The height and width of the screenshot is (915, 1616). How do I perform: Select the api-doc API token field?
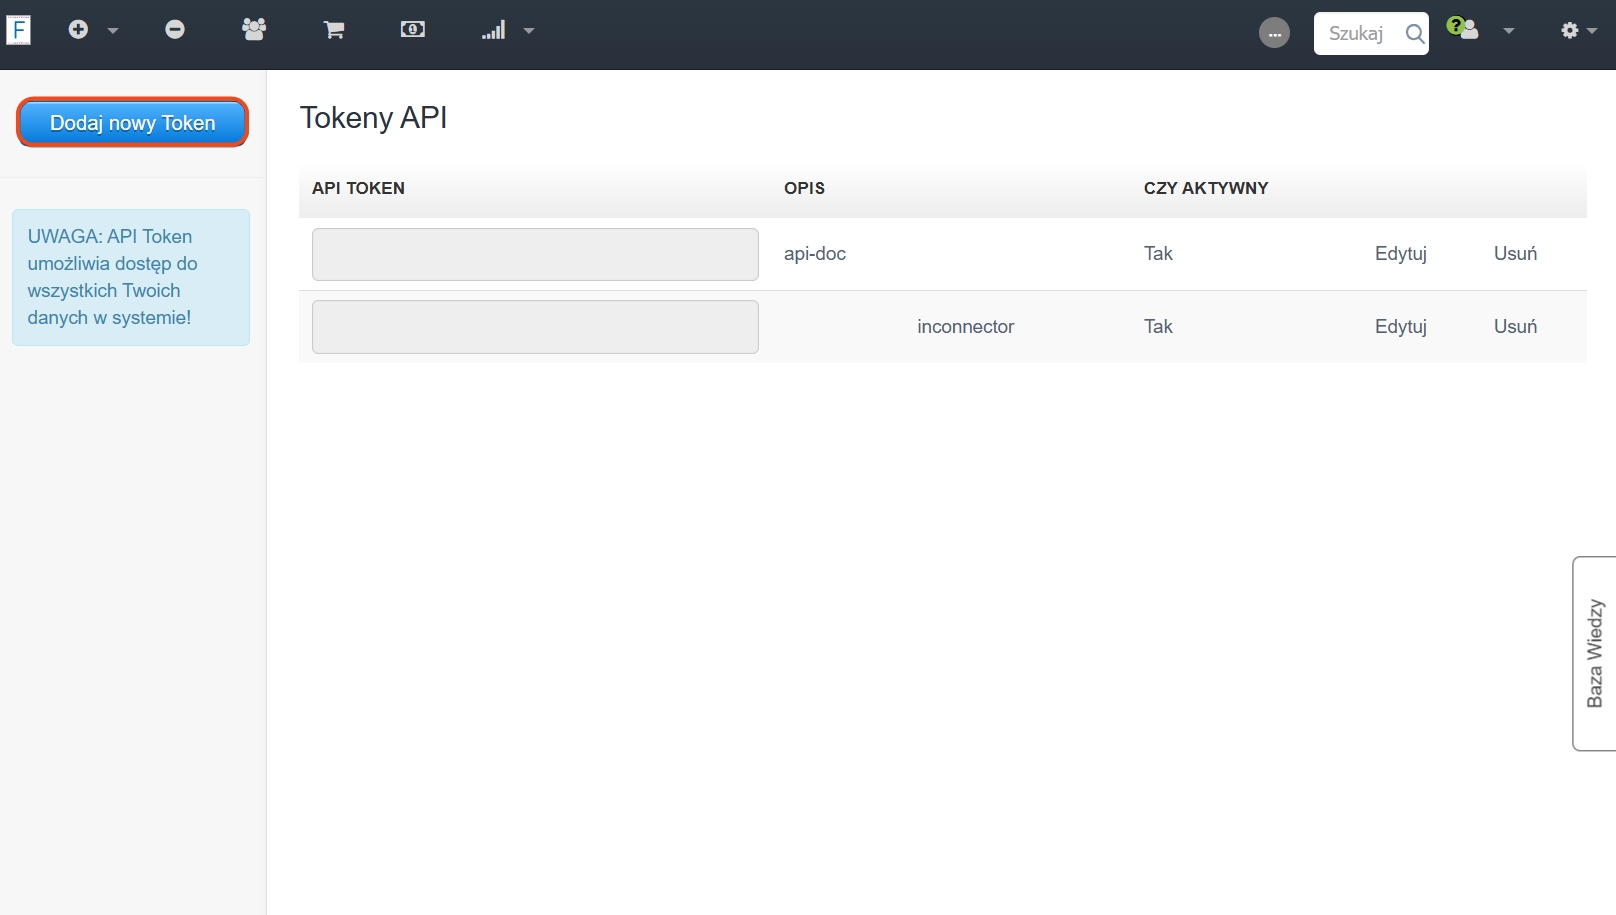(x=535, y=254)
